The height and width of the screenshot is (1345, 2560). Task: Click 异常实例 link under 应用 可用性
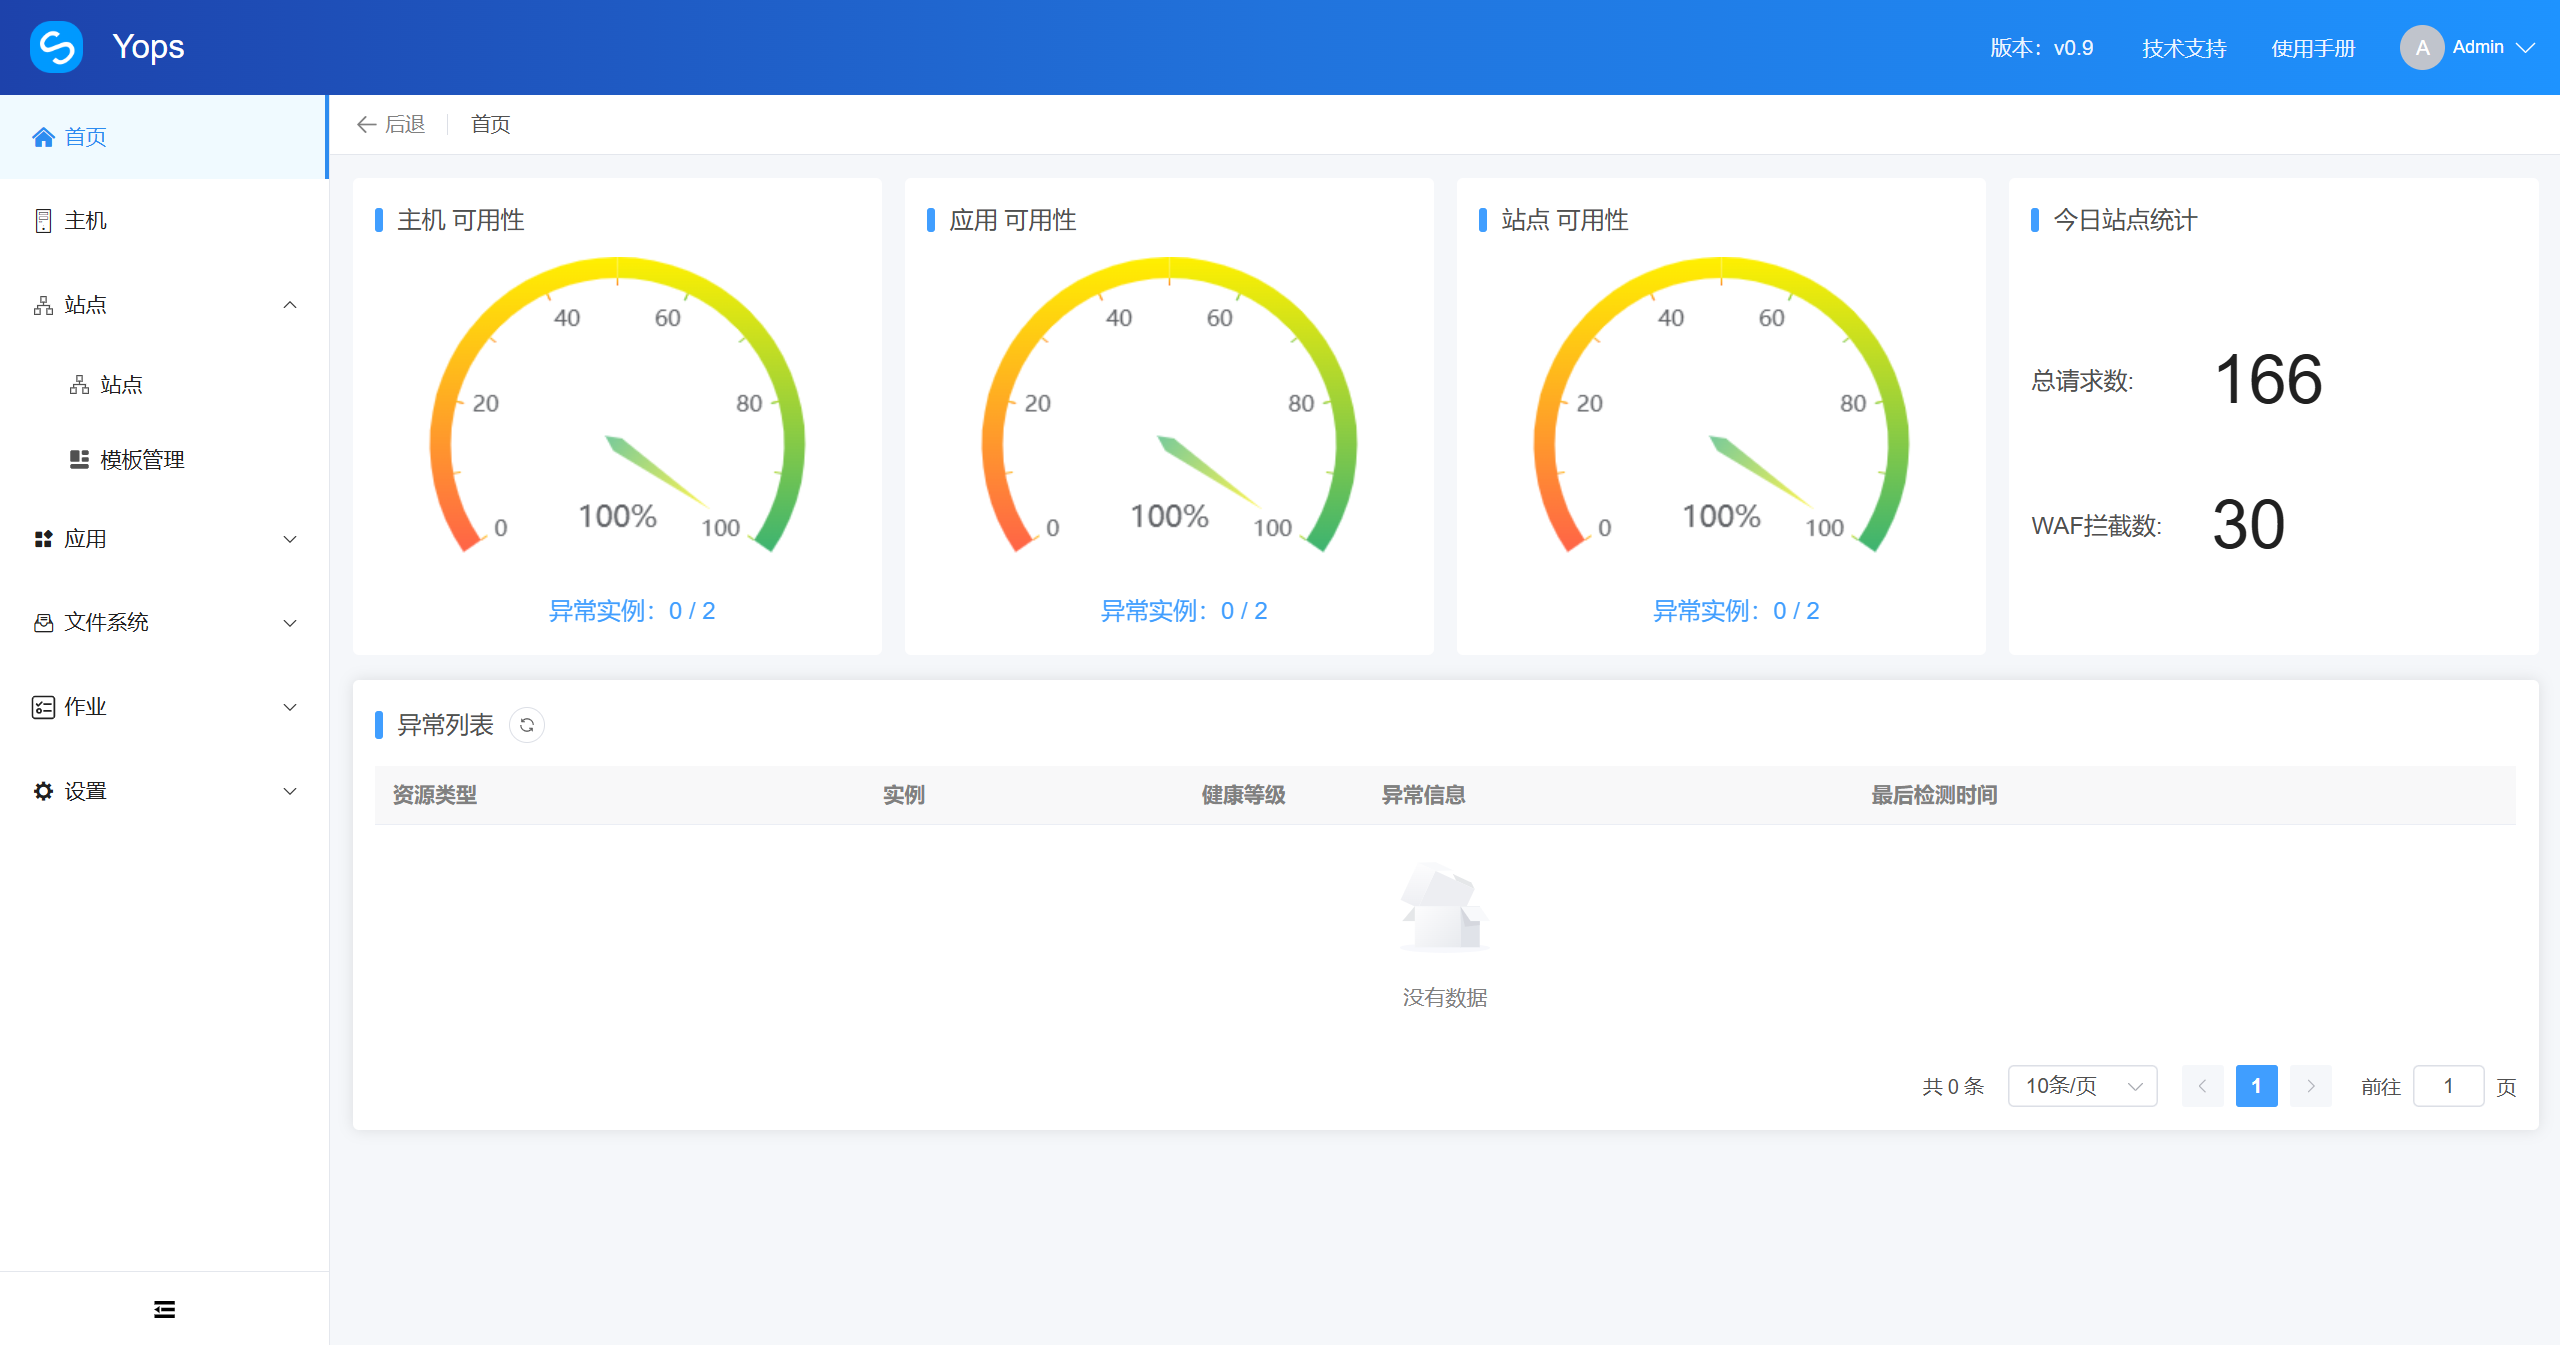click(x=1184, y=611)
